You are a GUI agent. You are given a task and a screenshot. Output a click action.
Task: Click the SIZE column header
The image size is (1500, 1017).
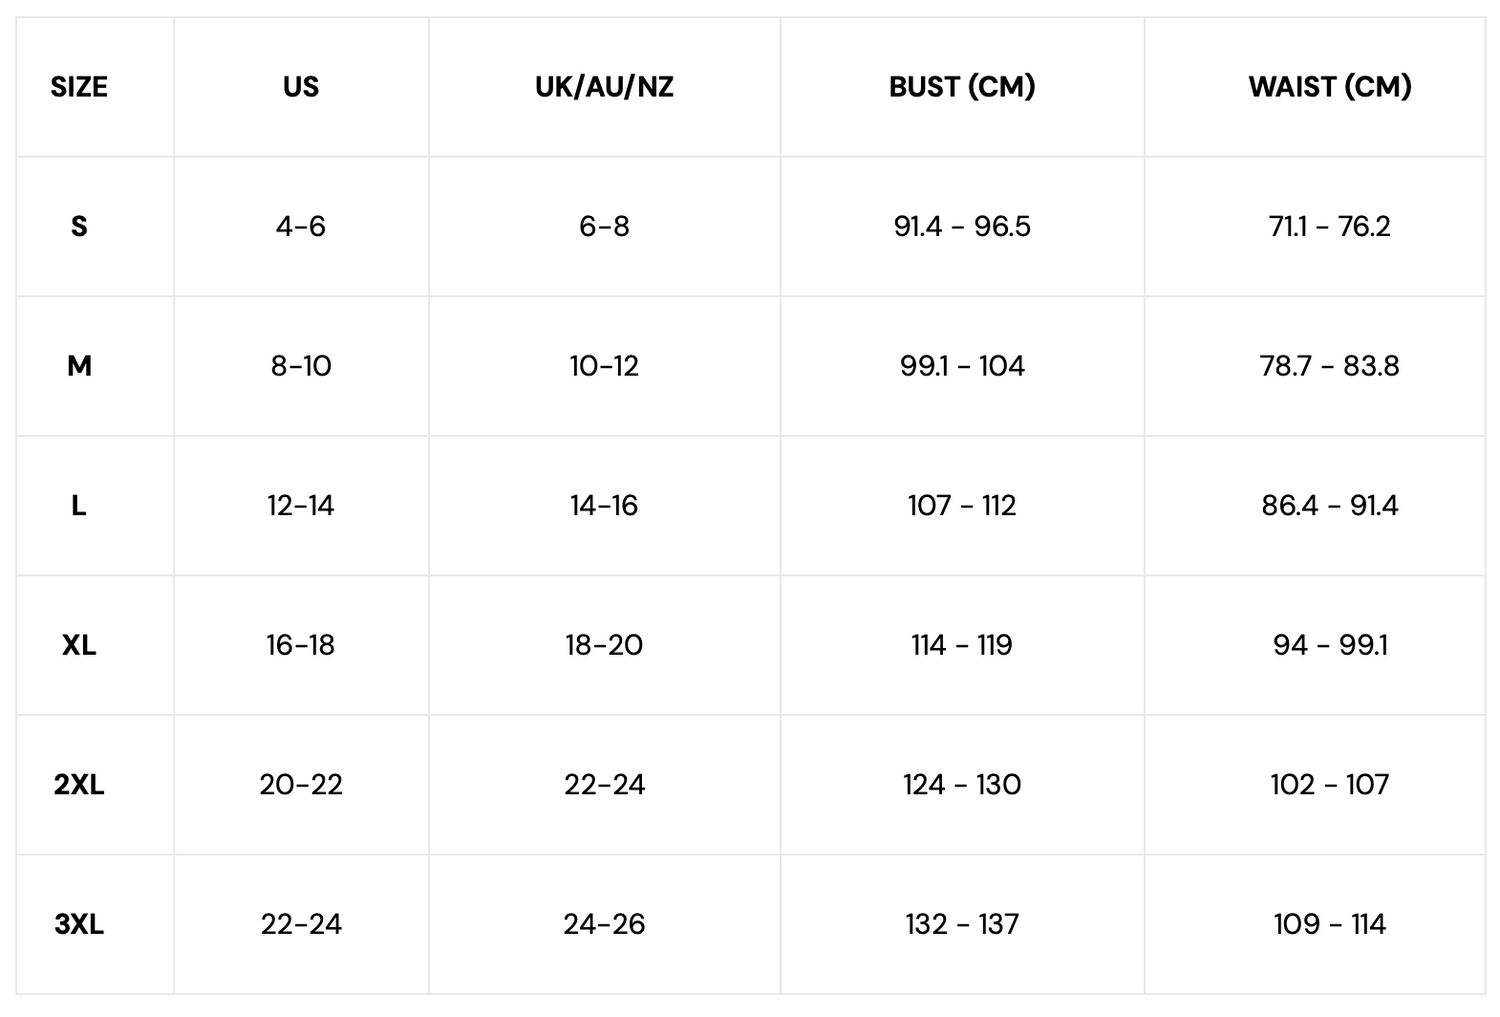pyautogui.click(x=79, y=87)
